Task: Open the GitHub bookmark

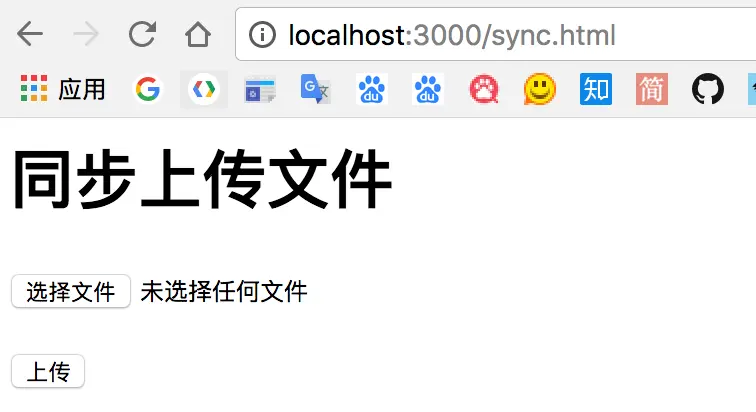Action: (708, 89)
